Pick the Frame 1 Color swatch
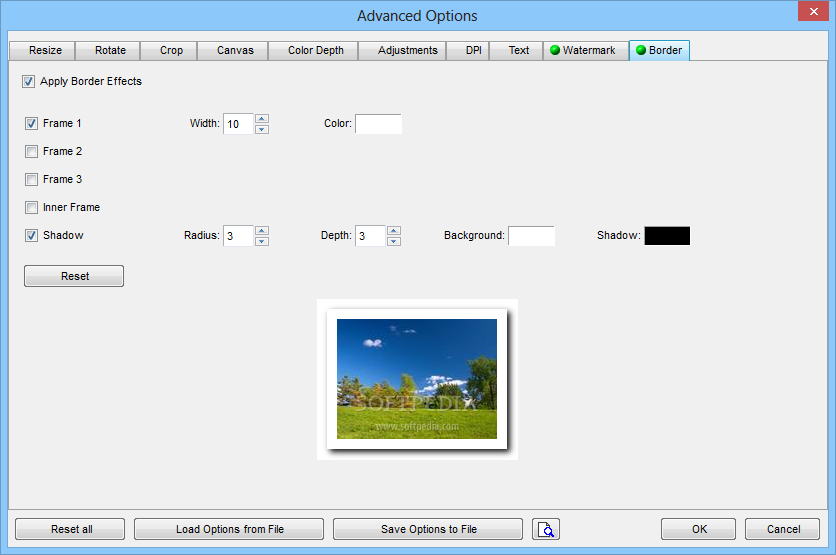The image size is (836, 555). [x=379, y=124]
